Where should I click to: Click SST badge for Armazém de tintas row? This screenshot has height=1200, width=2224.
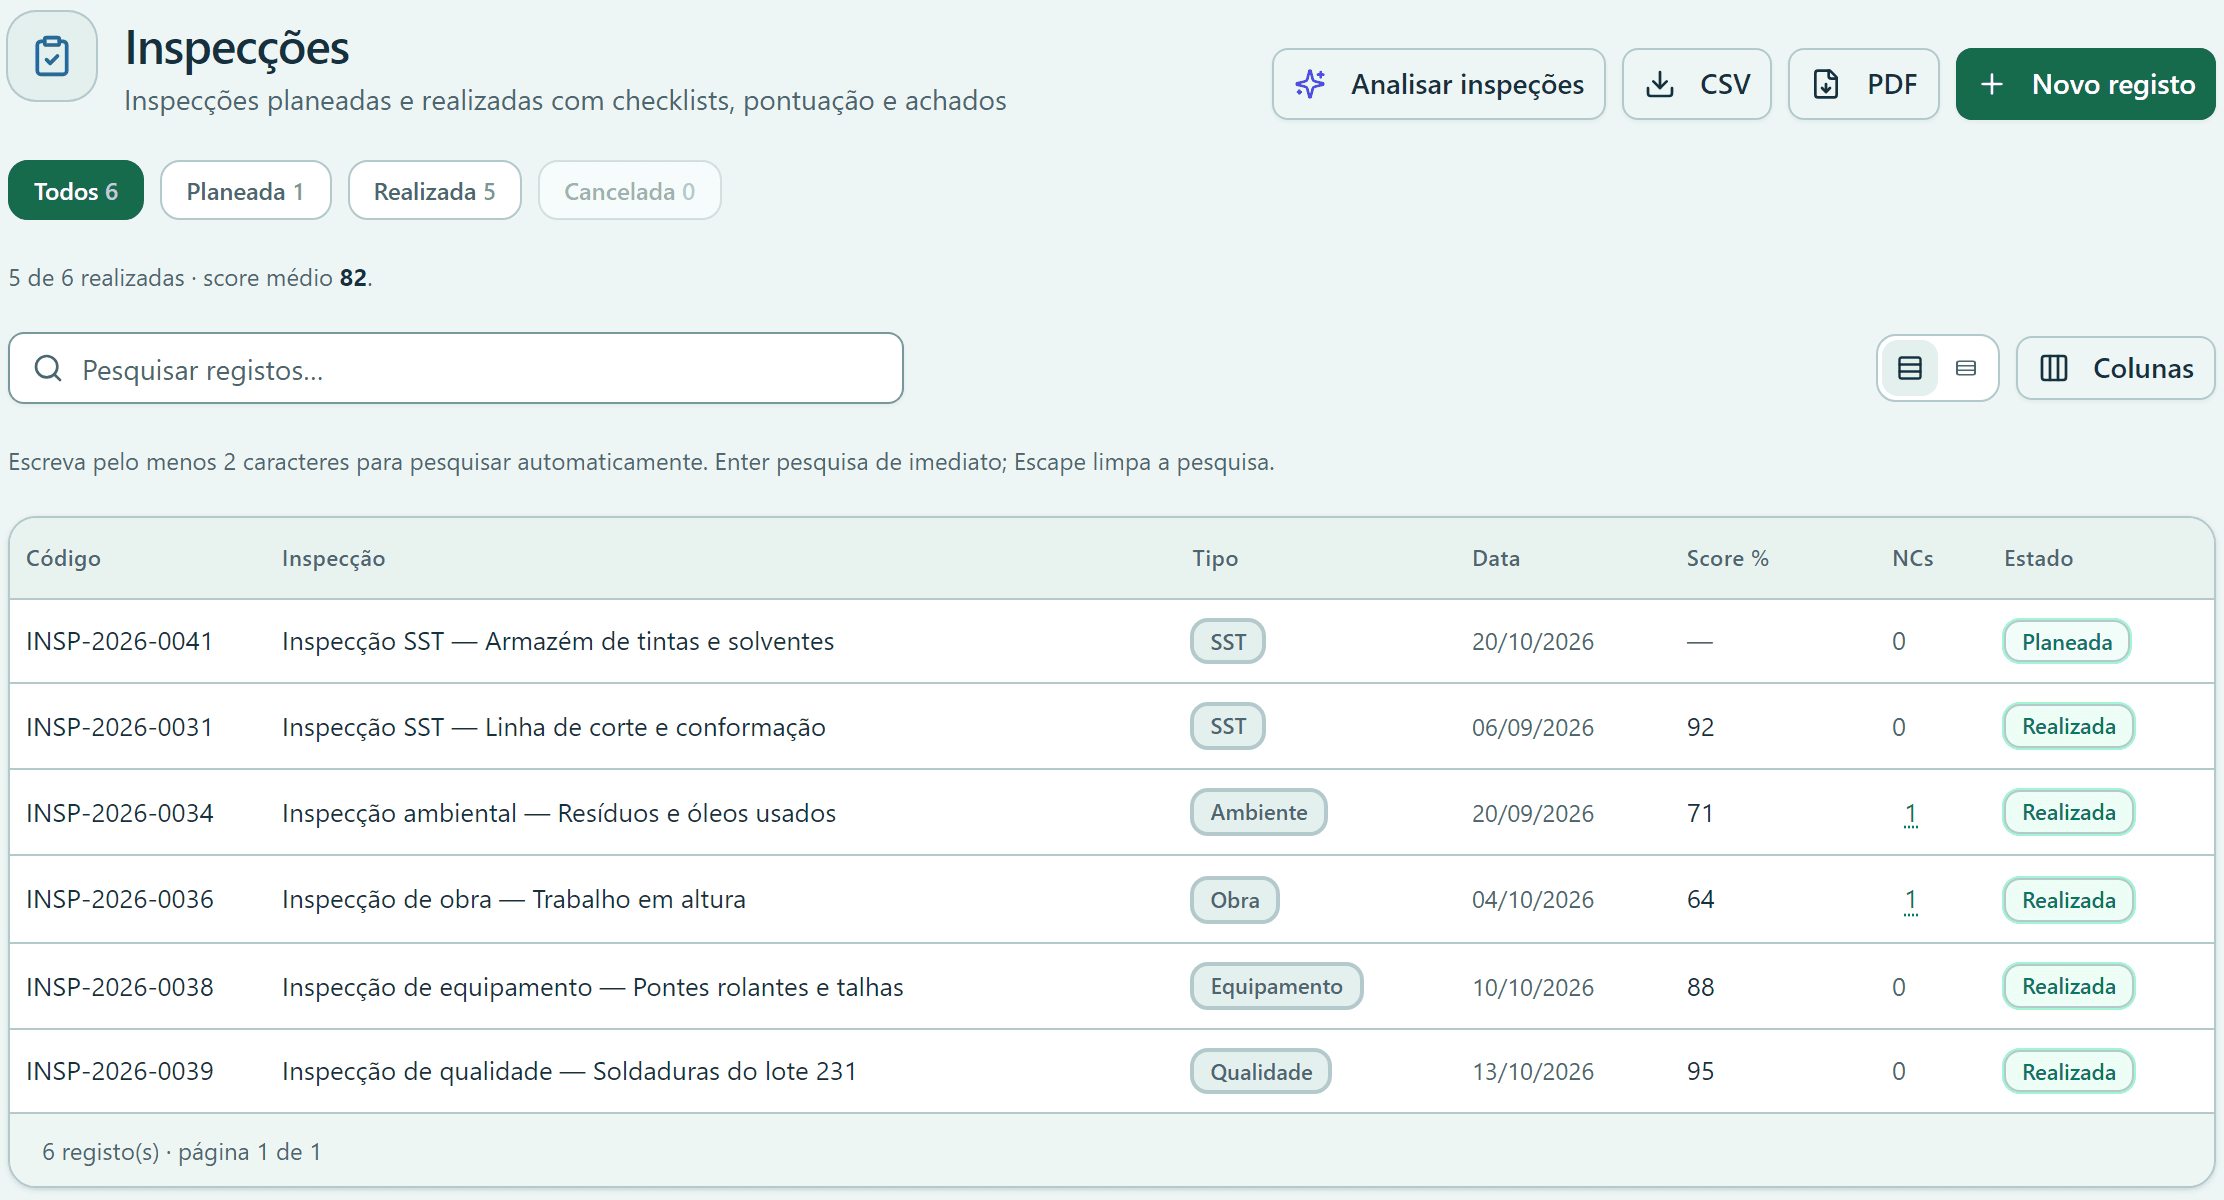[1227, 642]
